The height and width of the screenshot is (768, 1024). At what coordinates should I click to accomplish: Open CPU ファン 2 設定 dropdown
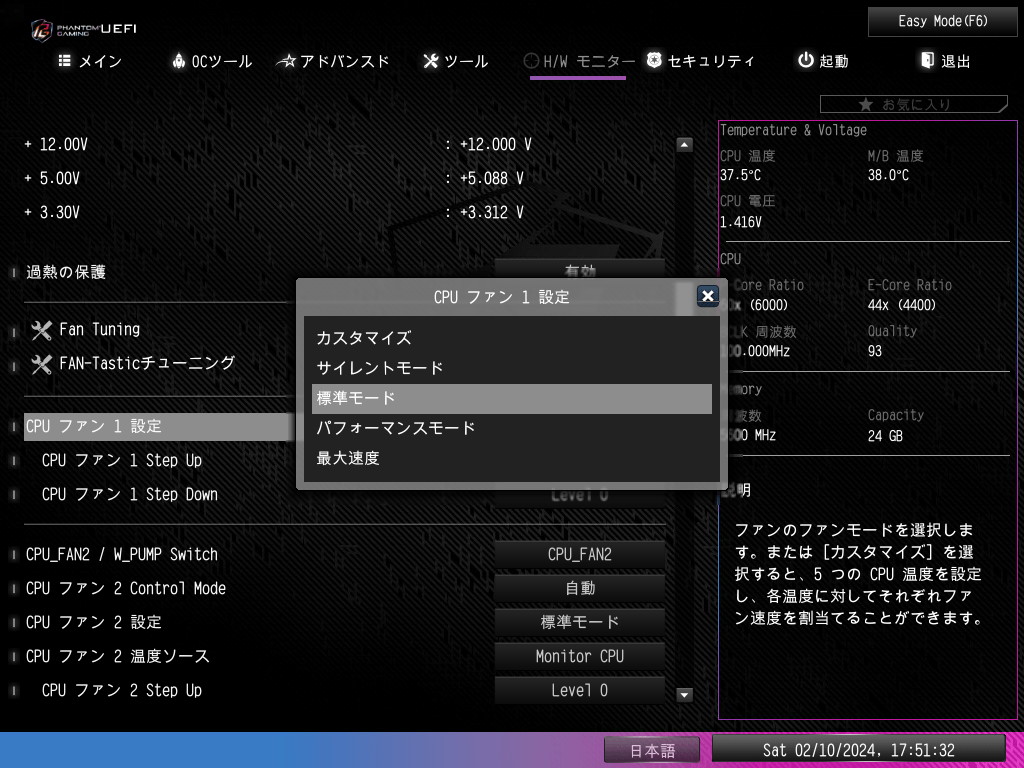(x=580, y=622)
